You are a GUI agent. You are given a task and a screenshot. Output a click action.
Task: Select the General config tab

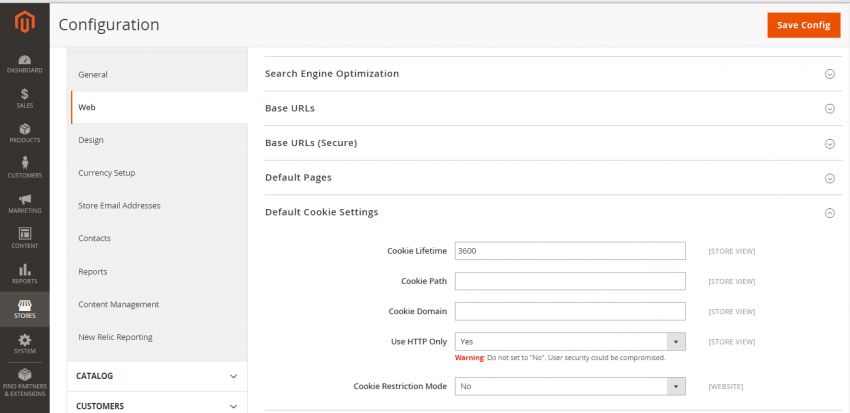tap(159, 75)
